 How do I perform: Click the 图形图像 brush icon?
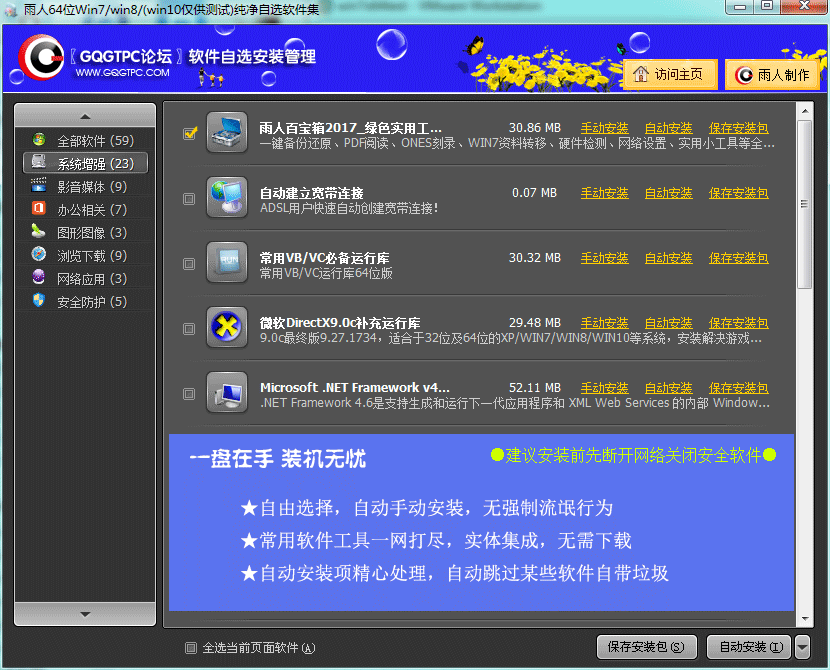(x=39, y=231)
